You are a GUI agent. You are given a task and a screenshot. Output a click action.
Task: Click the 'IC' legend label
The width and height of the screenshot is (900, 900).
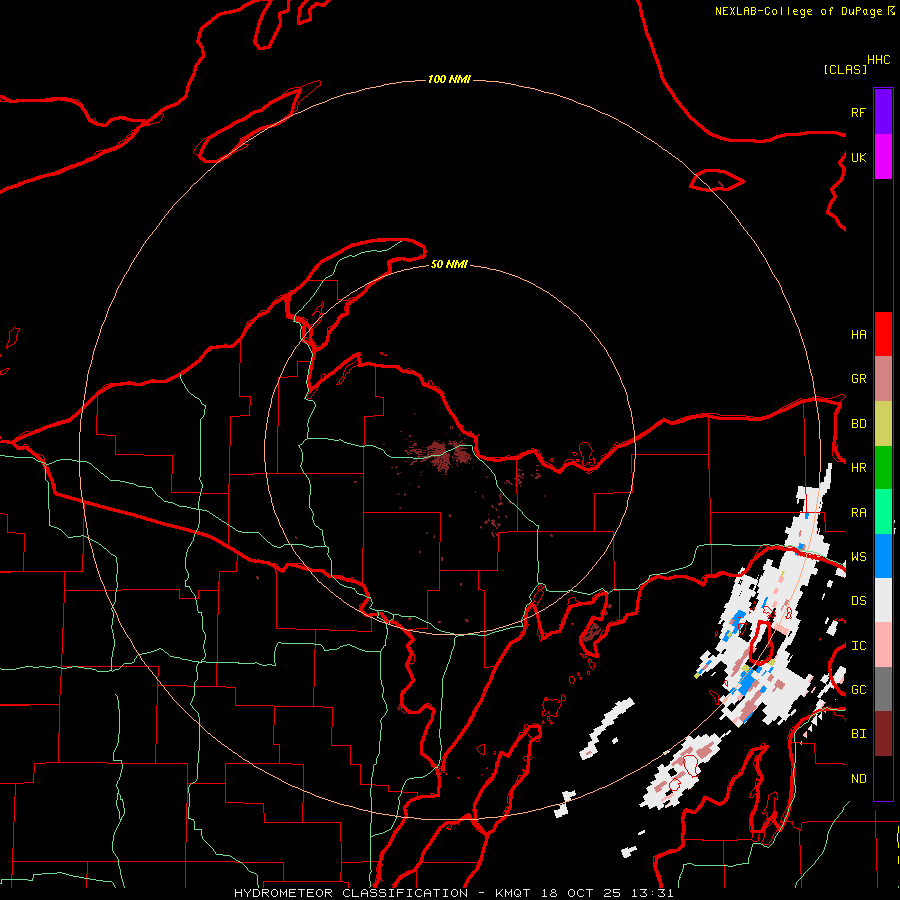858,646
